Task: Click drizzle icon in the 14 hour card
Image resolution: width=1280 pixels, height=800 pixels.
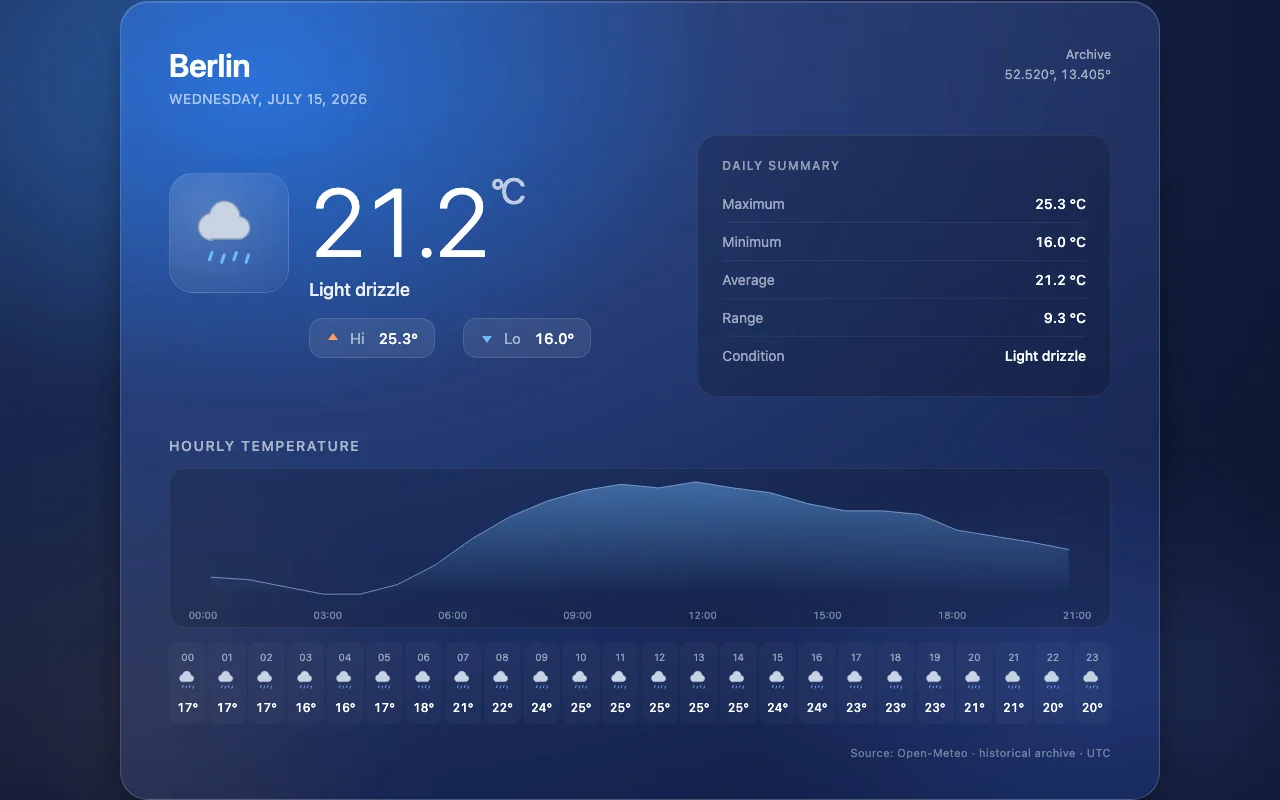Action: tap(738, 680)
